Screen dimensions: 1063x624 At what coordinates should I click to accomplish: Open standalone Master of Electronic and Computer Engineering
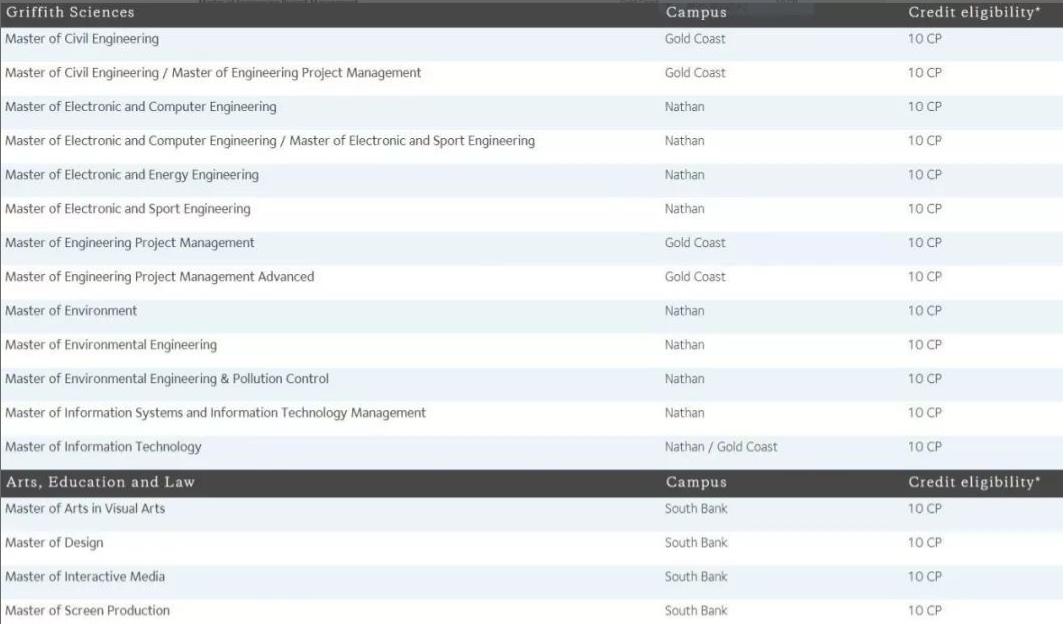tap(141, 107)
